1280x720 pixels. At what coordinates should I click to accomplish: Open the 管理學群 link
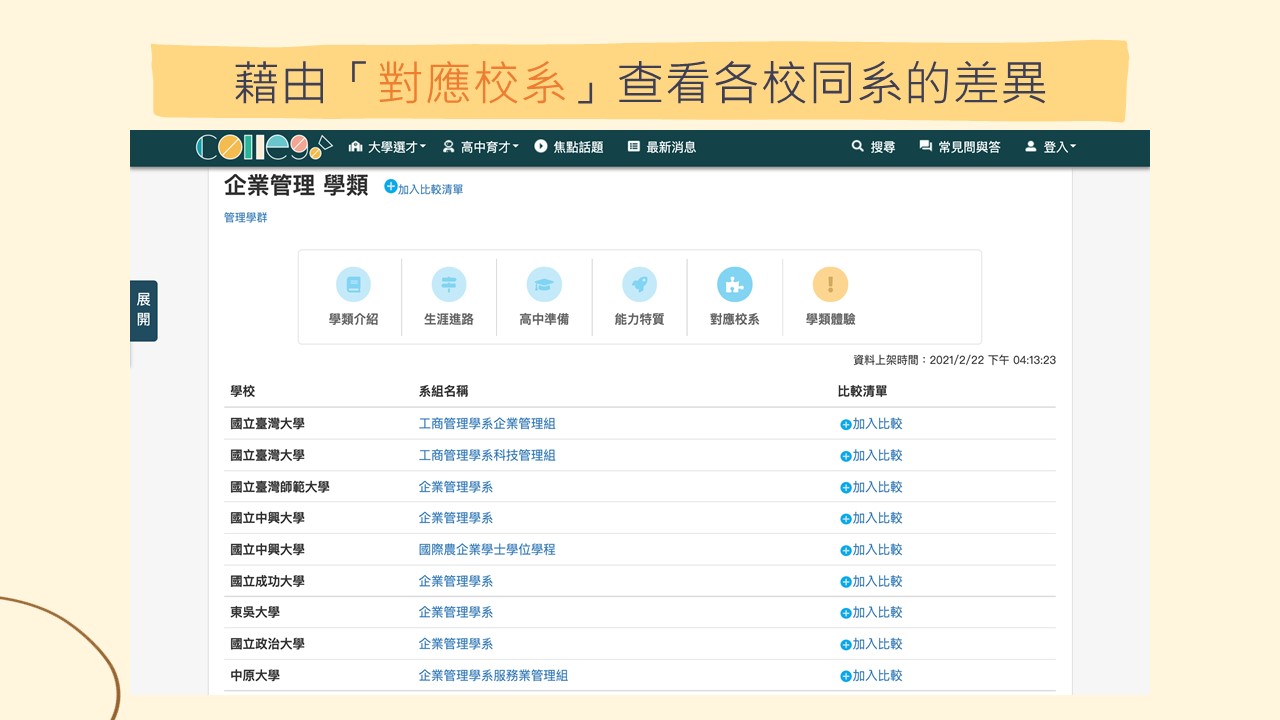coord(246,217)
